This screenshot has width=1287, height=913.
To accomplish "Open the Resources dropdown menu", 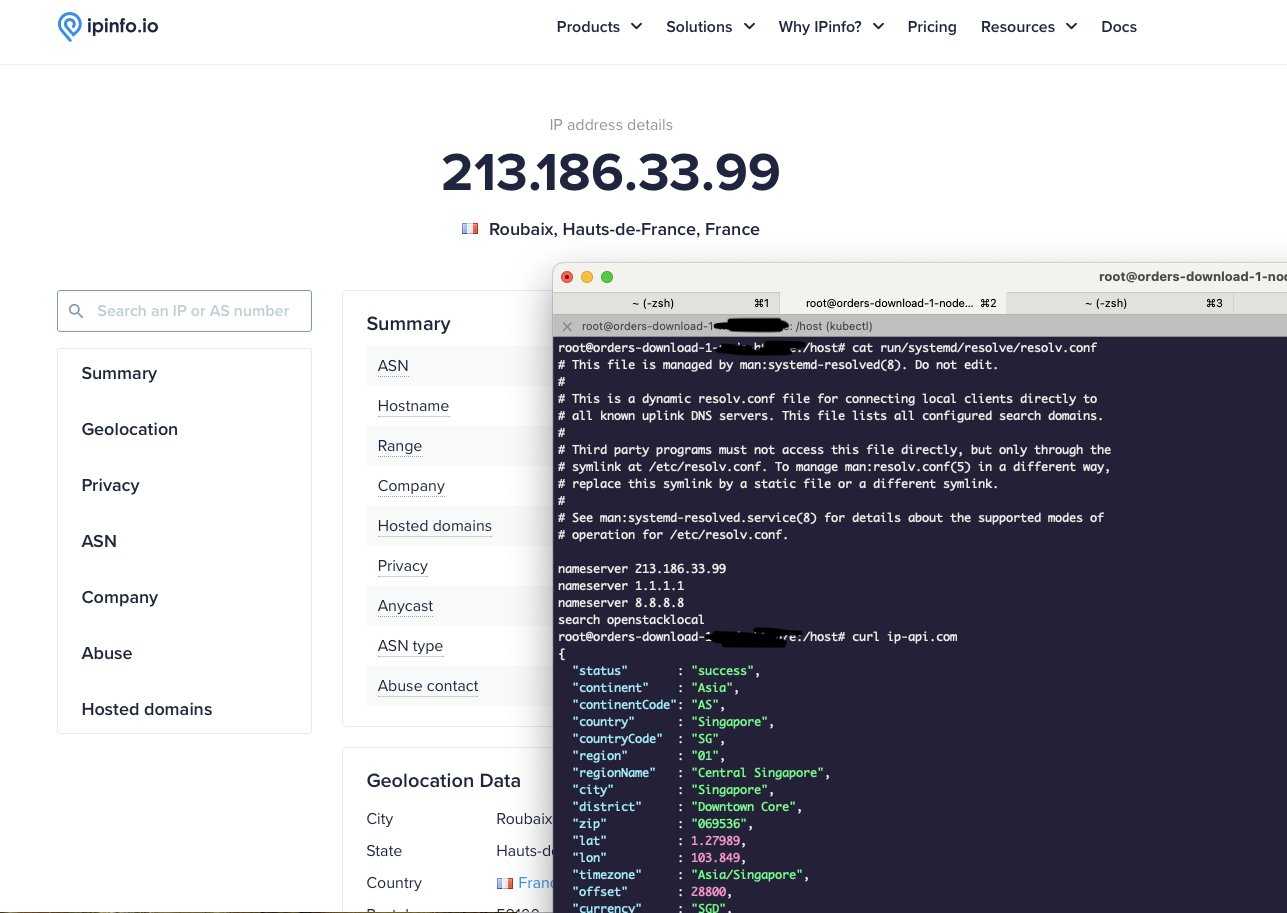I will pyautogui.click(x=1028, y=27).
